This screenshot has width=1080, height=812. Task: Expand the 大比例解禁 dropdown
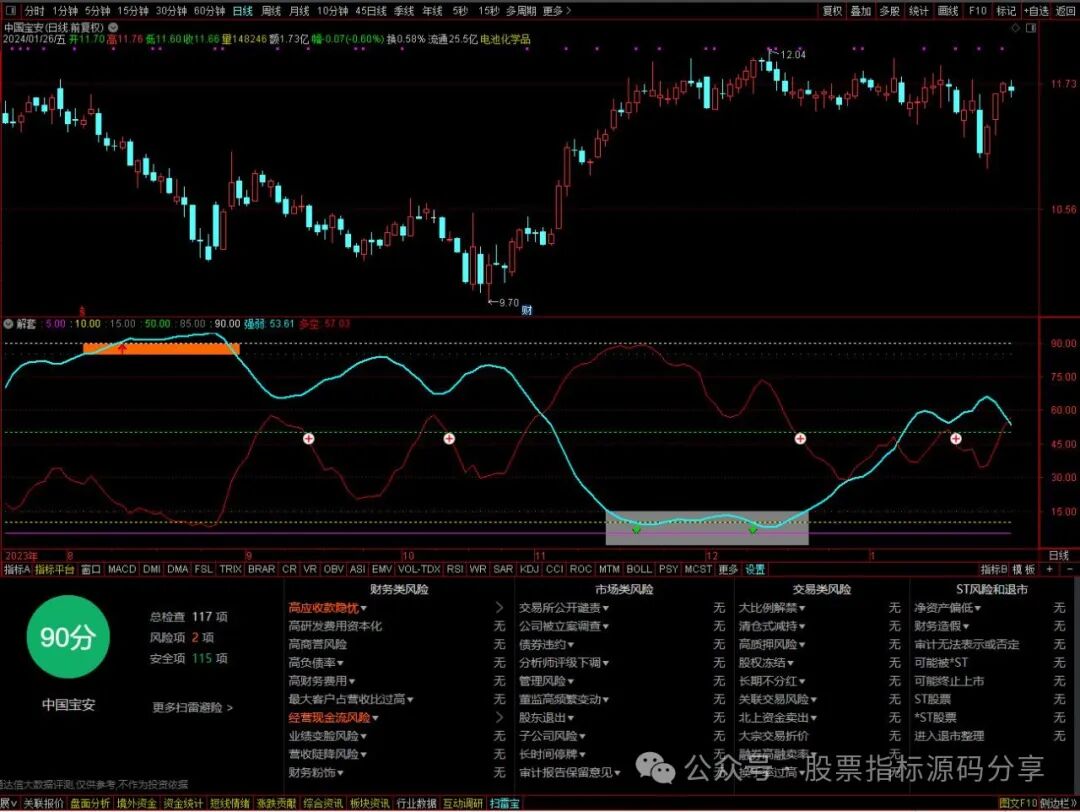802,608
